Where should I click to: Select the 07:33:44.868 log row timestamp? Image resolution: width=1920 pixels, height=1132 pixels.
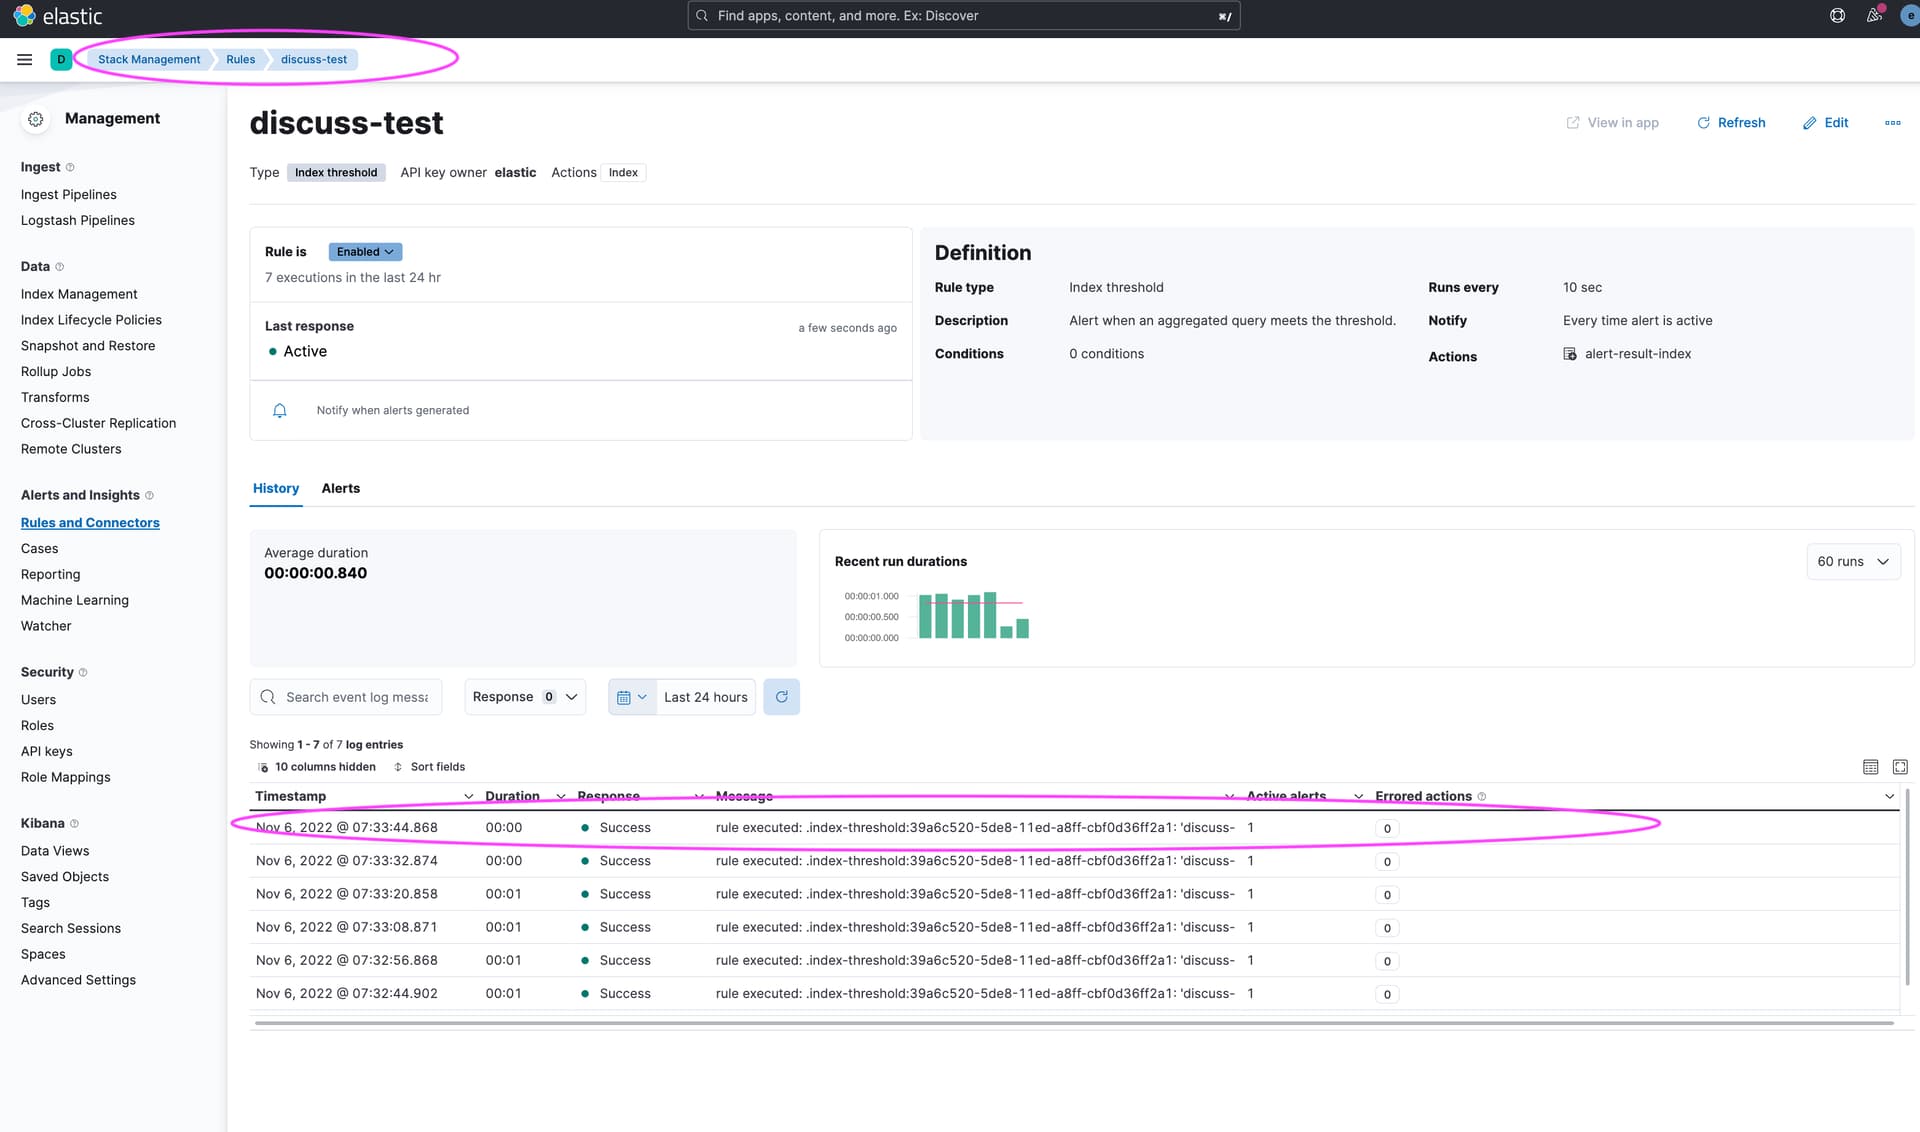coord(347,828)
